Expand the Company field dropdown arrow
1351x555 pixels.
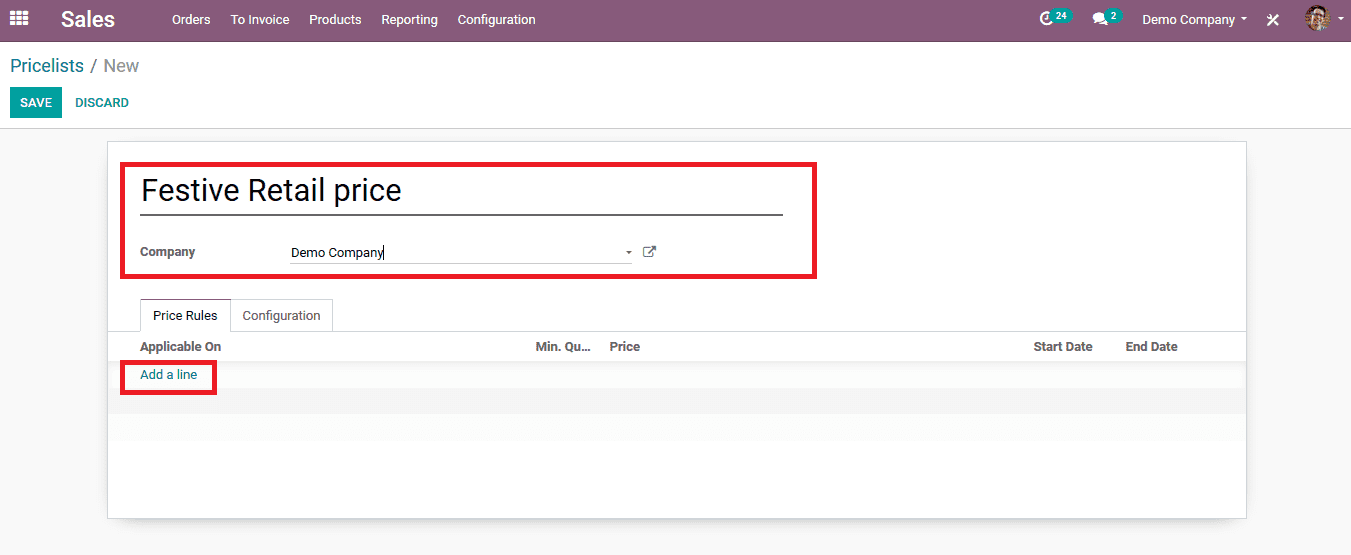629,253
